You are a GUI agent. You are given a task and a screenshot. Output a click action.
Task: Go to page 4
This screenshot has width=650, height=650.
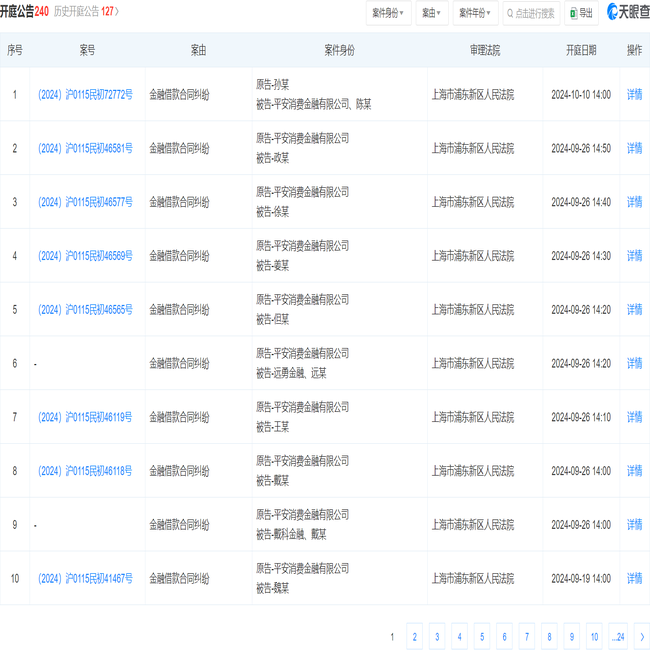click(x=459, y=636)
